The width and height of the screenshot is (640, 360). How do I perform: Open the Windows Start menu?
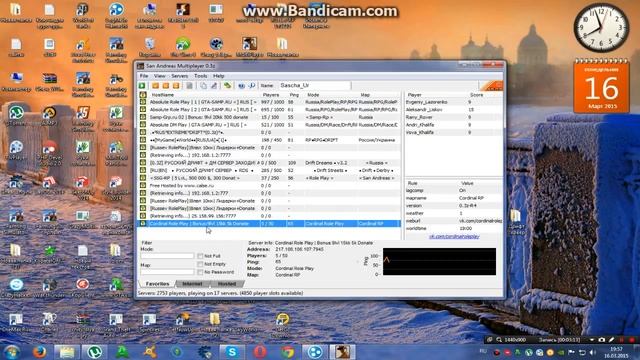pyautogui.click(x=12, y=352)
